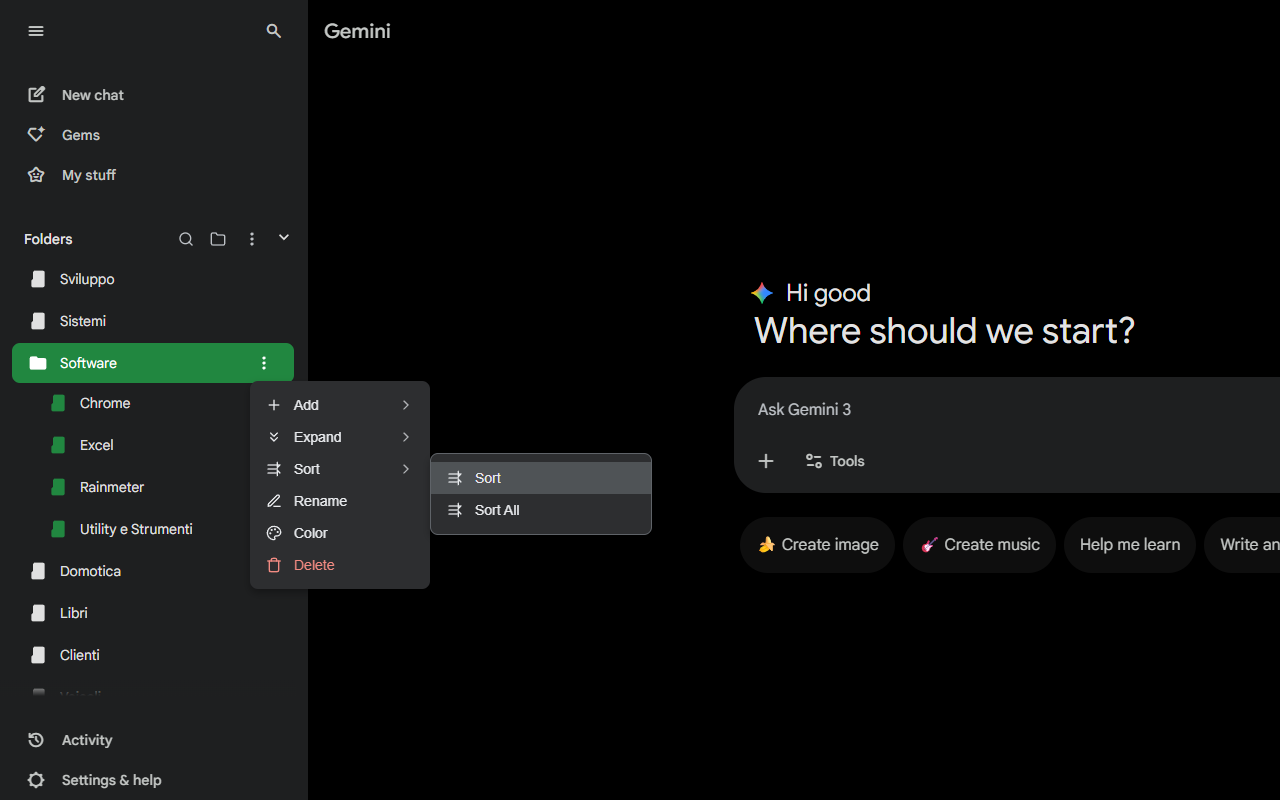This screenshot has height=800, width=1280.
Task: Click the Settings gear icon
Action: pyautogui.click(x=36, y=780)
